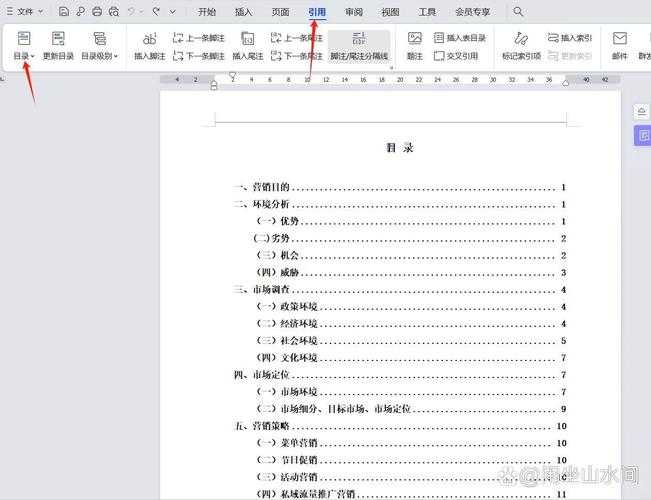
Task: Click the Save icon in quick toolbar
Action: pos(64,12)
